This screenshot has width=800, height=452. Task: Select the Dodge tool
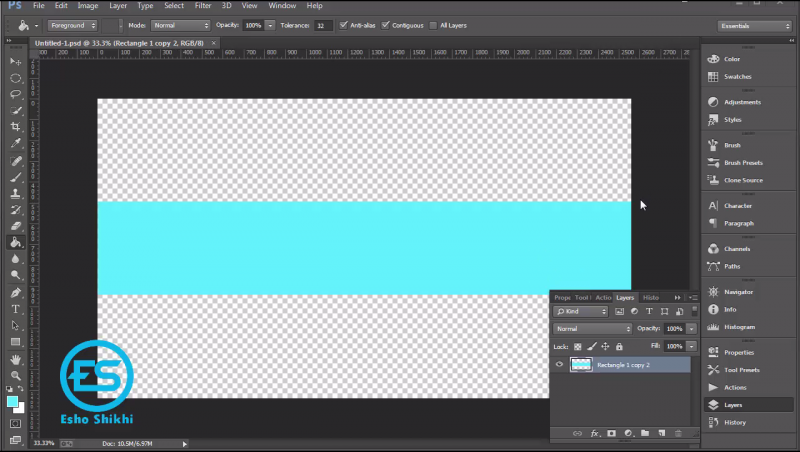15,275
